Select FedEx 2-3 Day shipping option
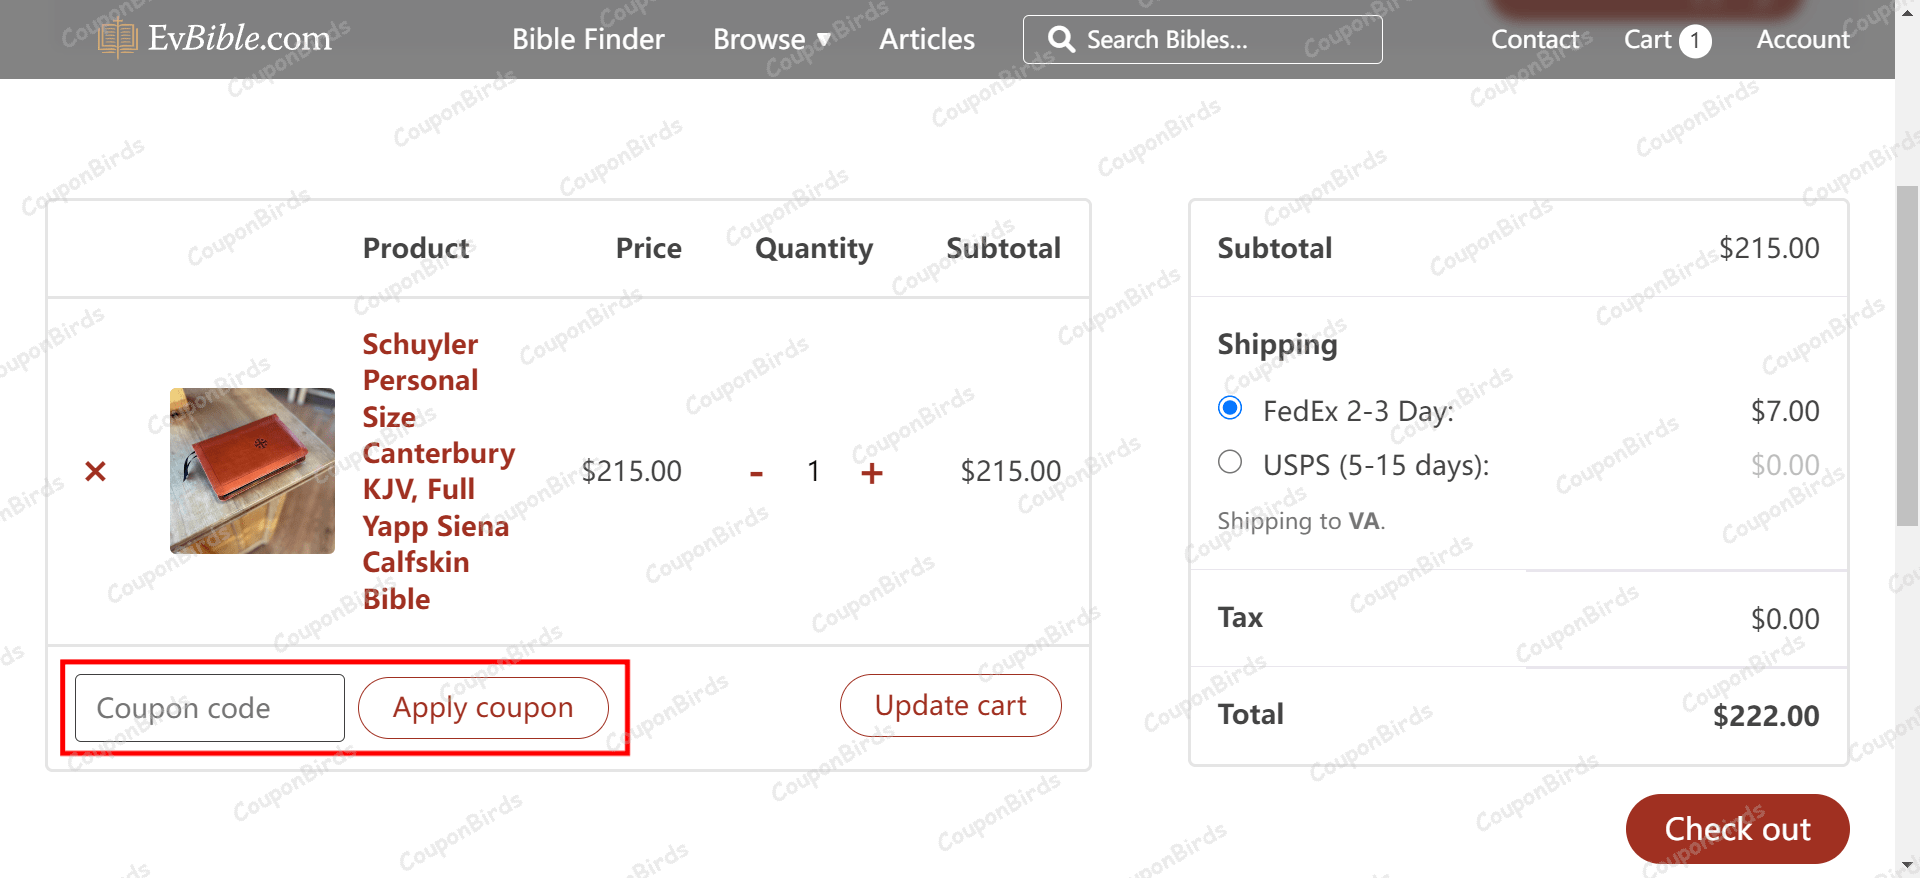 (1230, 408)
